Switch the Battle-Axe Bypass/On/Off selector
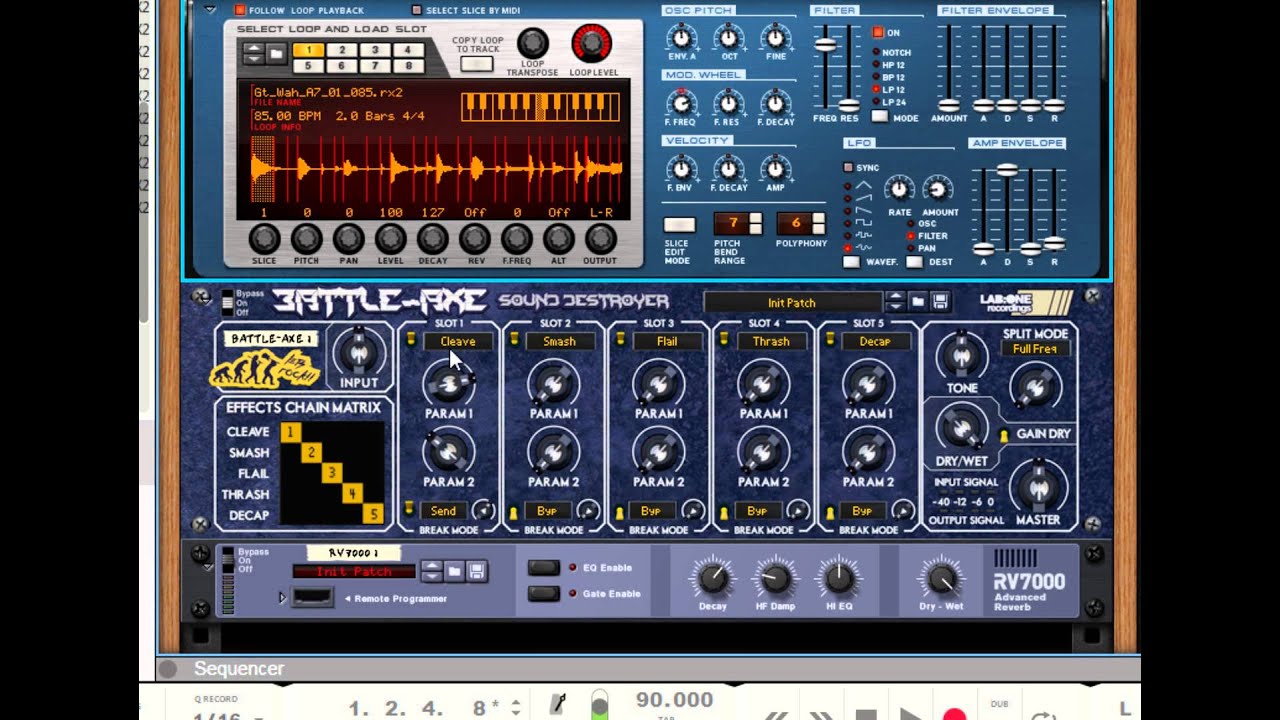 pos(228,302)
